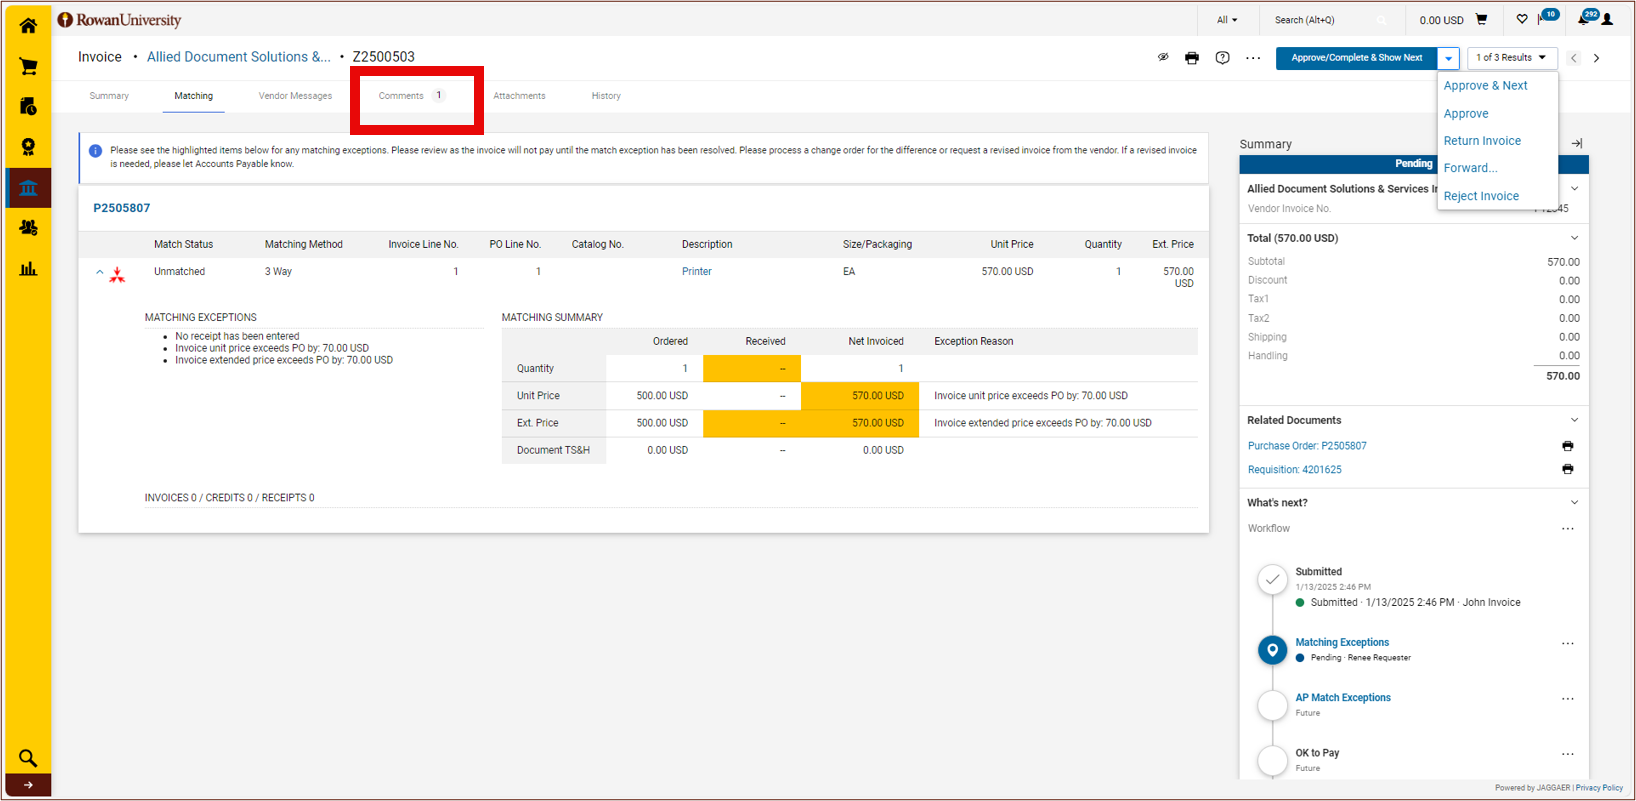Click the print invoice icon in header

[x=1191, y=58]
